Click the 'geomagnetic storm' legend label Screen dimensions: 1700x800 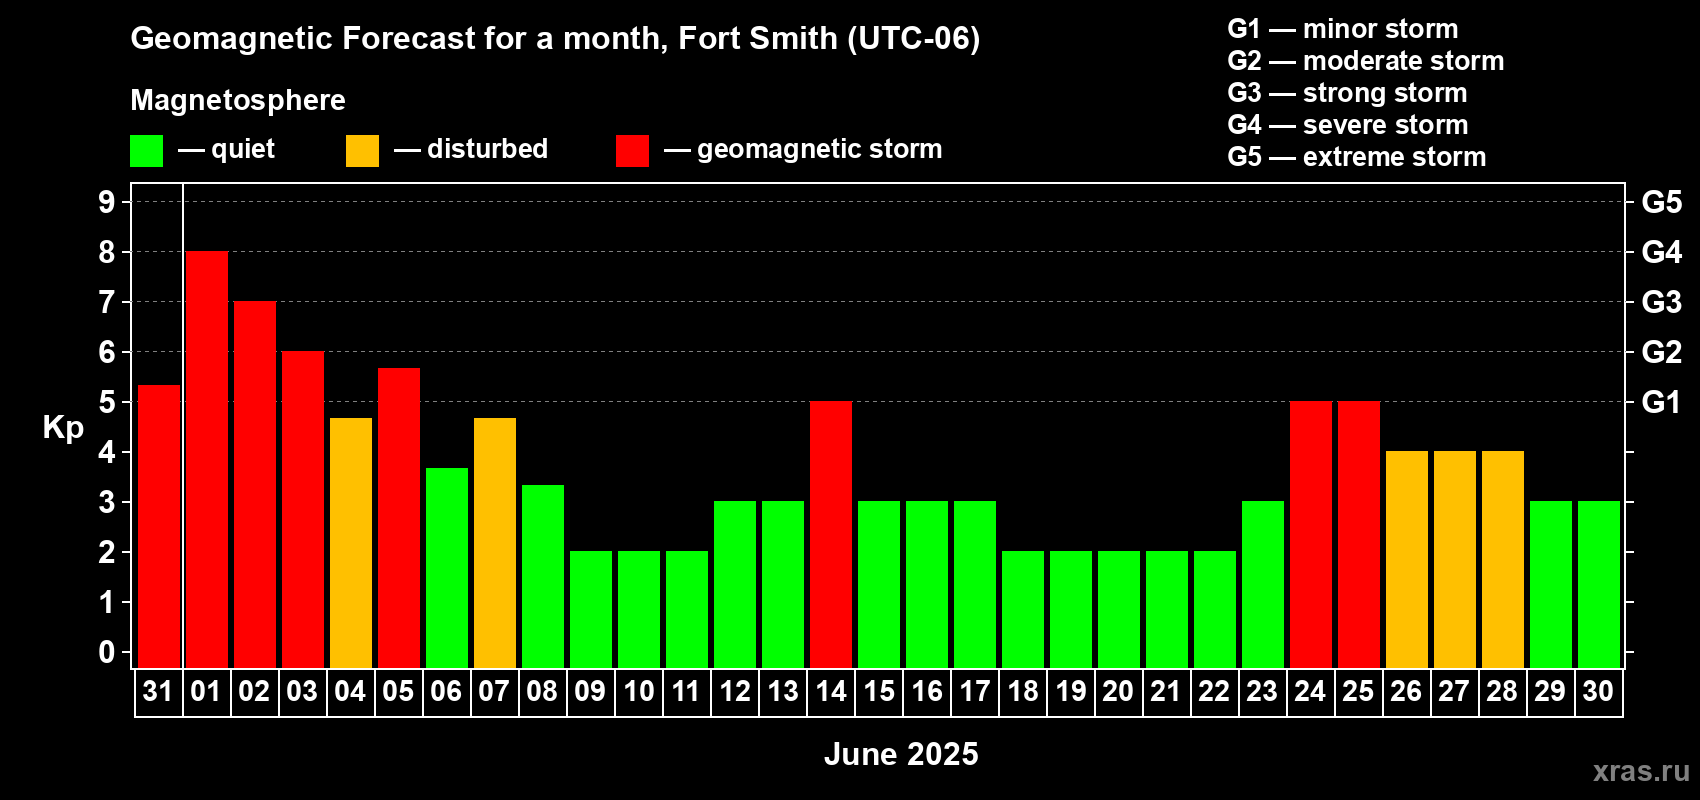coord(820,149)
